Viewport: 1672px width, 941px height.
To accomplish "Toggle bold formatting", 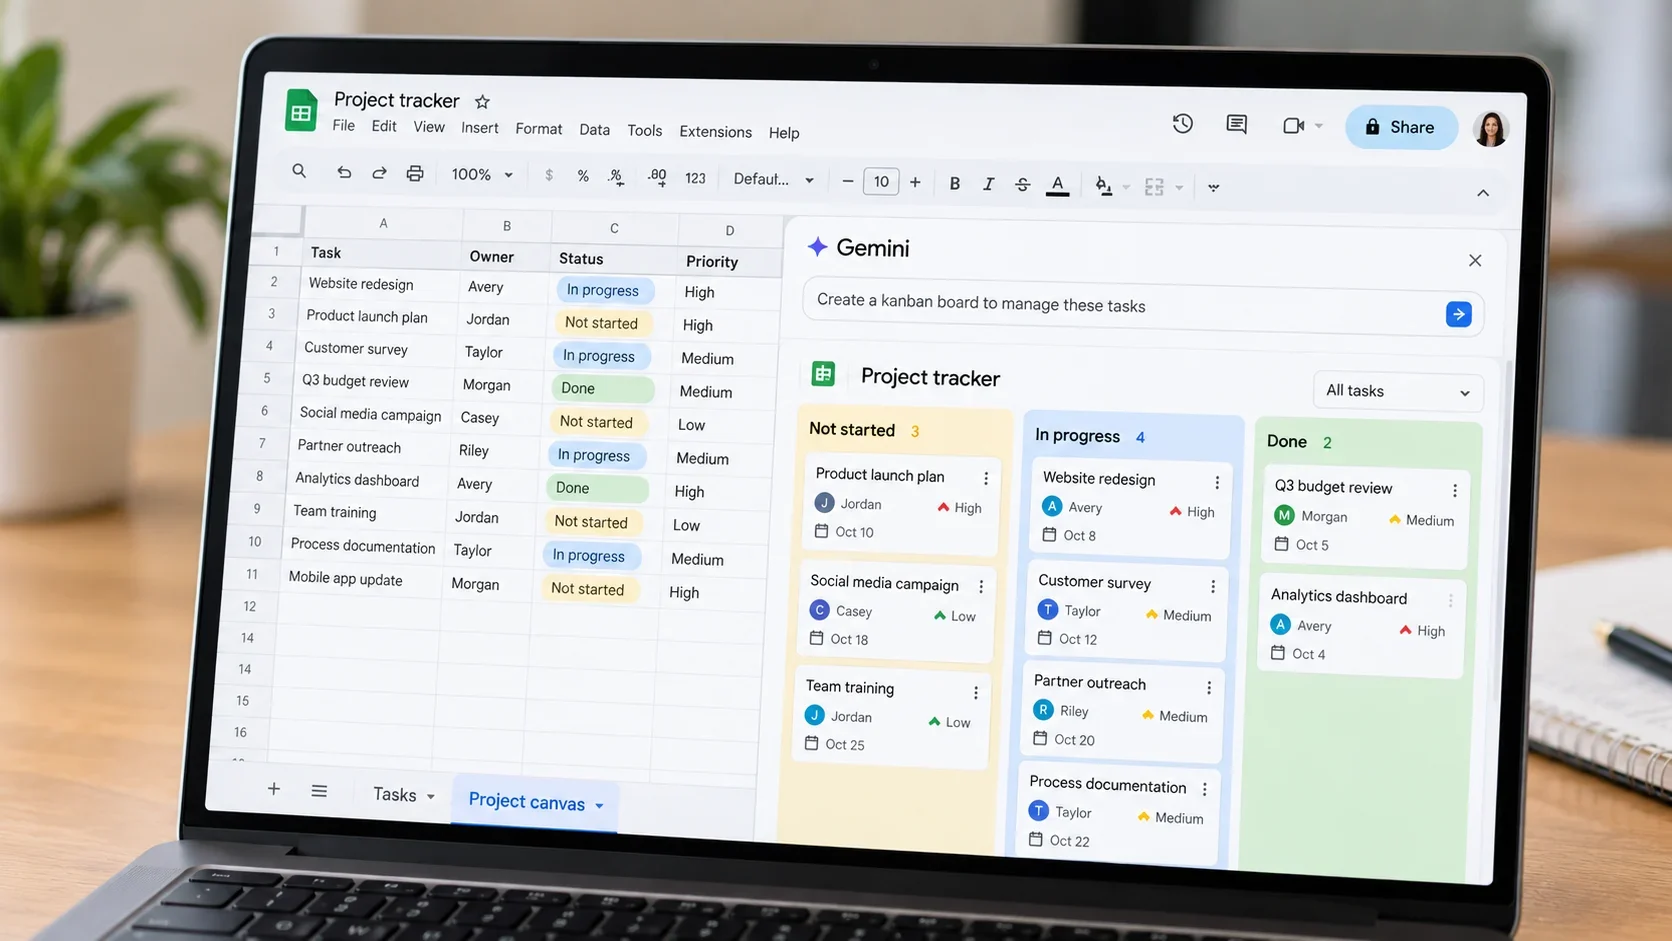I will pyautogui.click(x=955, y=183).
